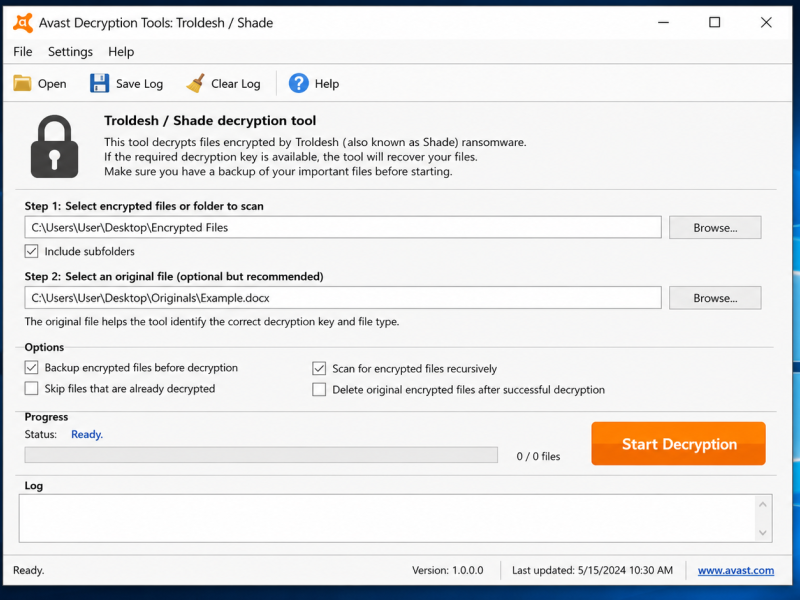This screenshot has width=800, height=600.
Task: Click the Start Decryption button
Action: [x=679, y=443]
